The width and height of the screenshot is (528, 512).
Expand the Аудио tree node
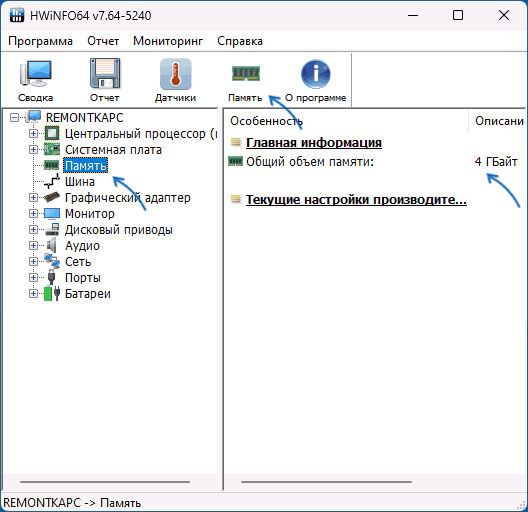[x=33, y=245]
